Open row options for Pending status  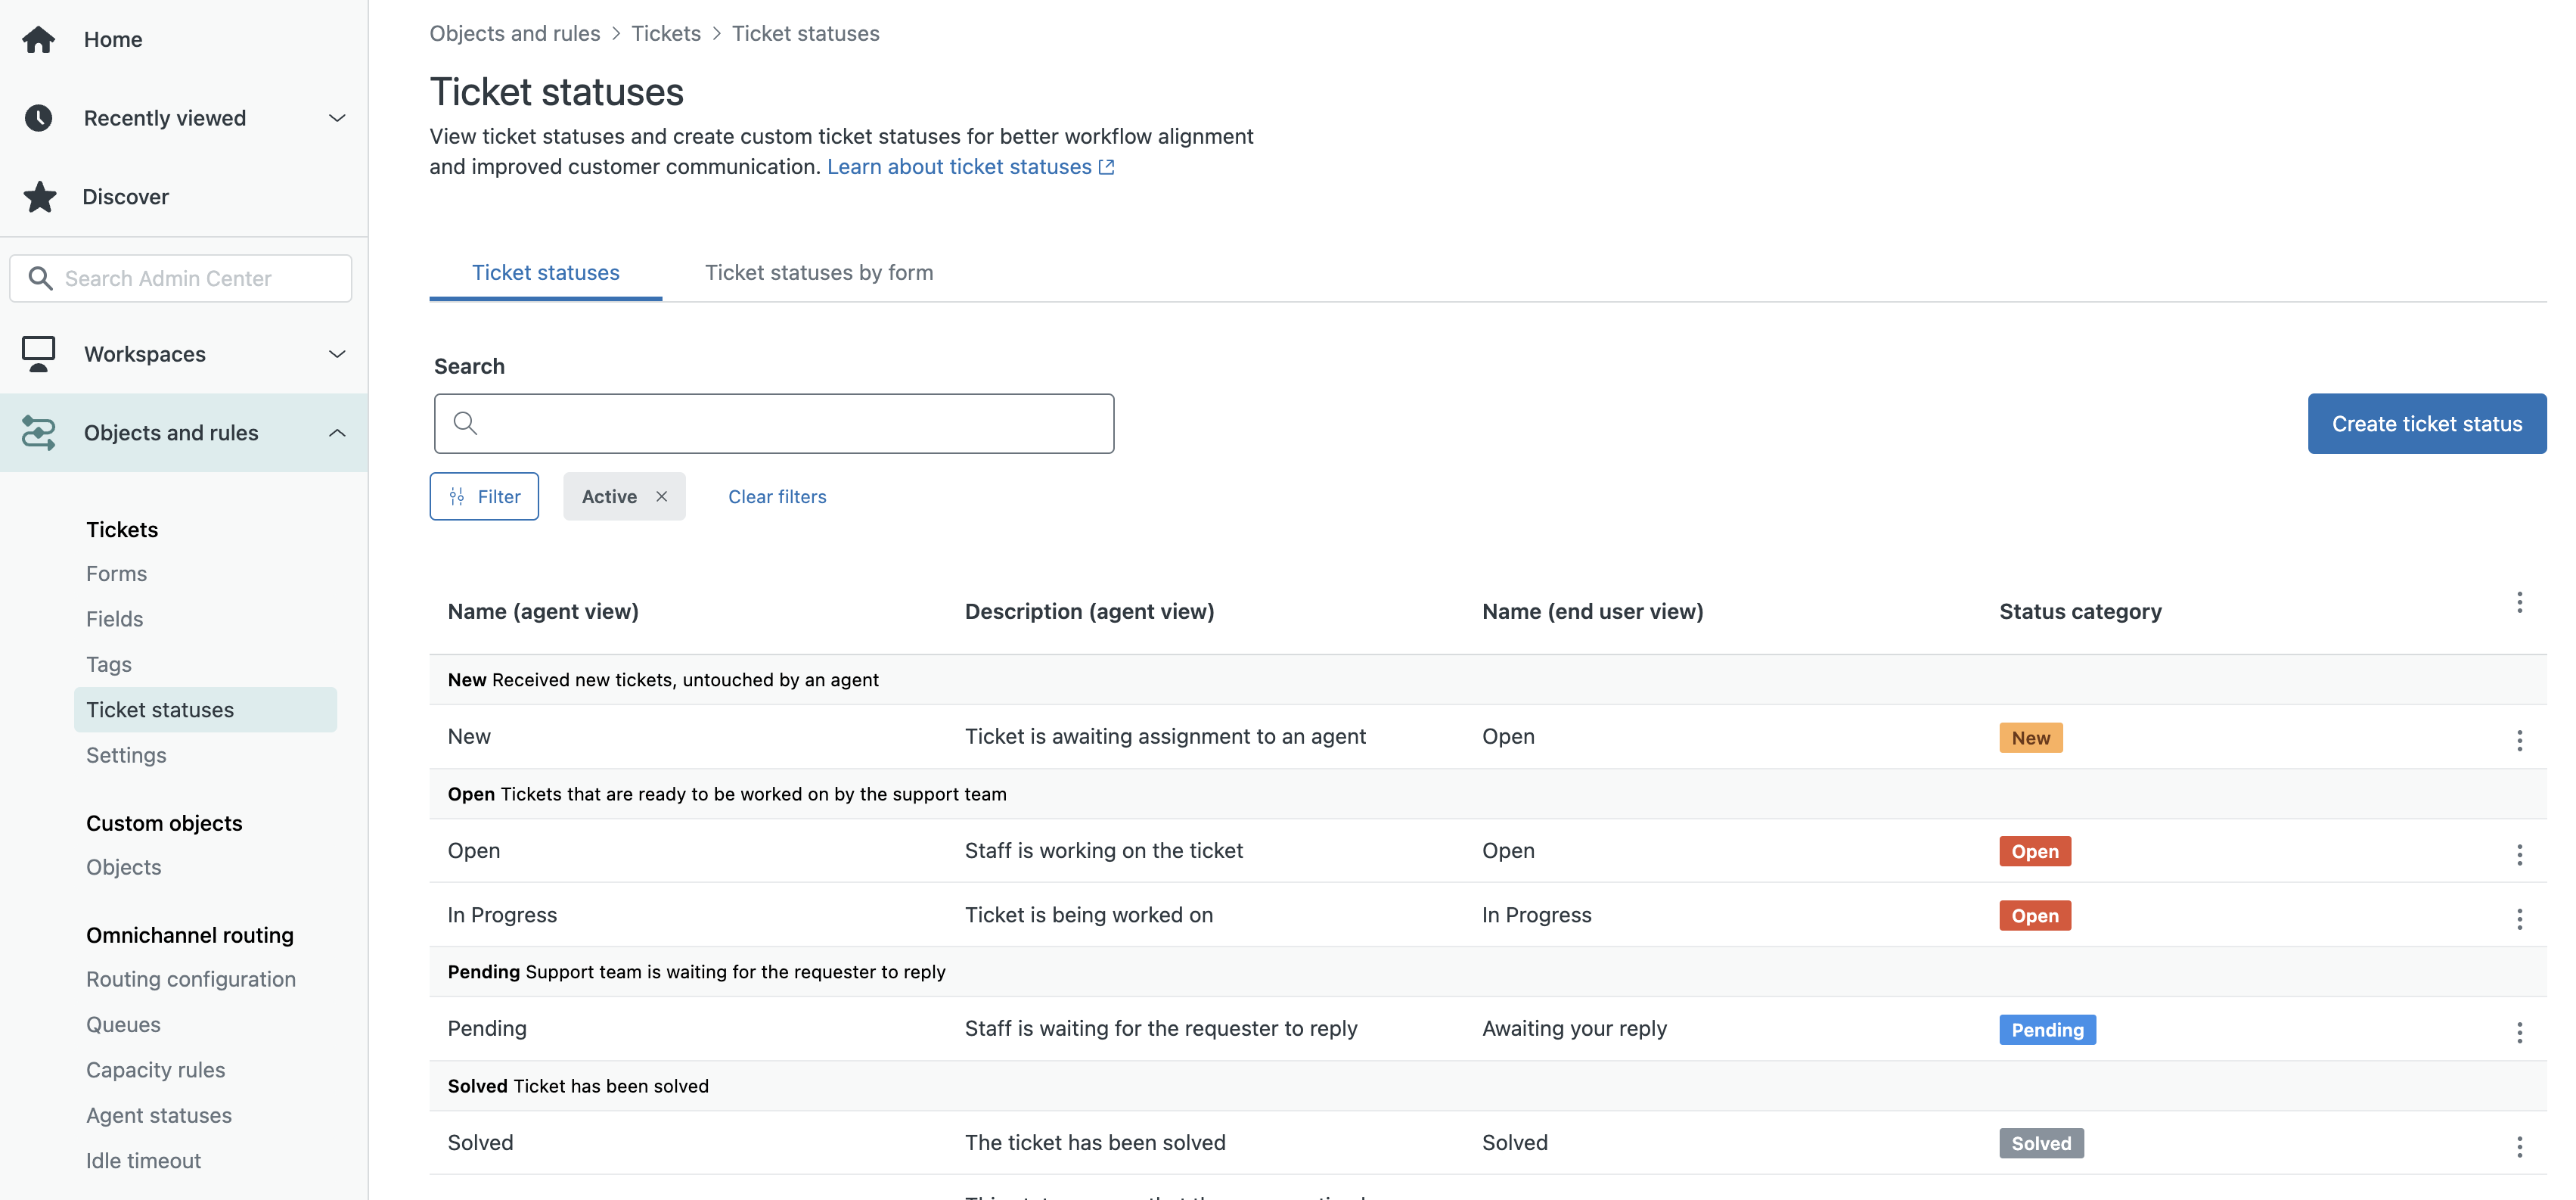(2519, 1032)
